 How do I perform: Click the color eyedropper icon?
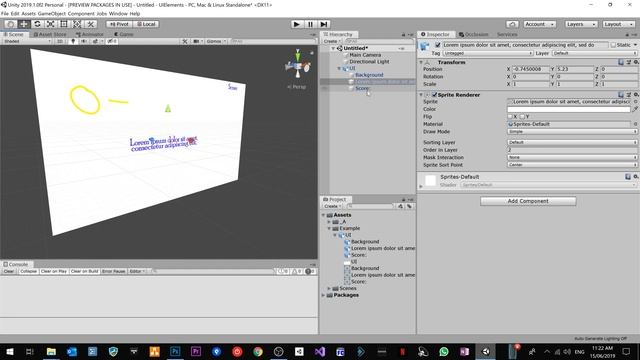[635, 109]
